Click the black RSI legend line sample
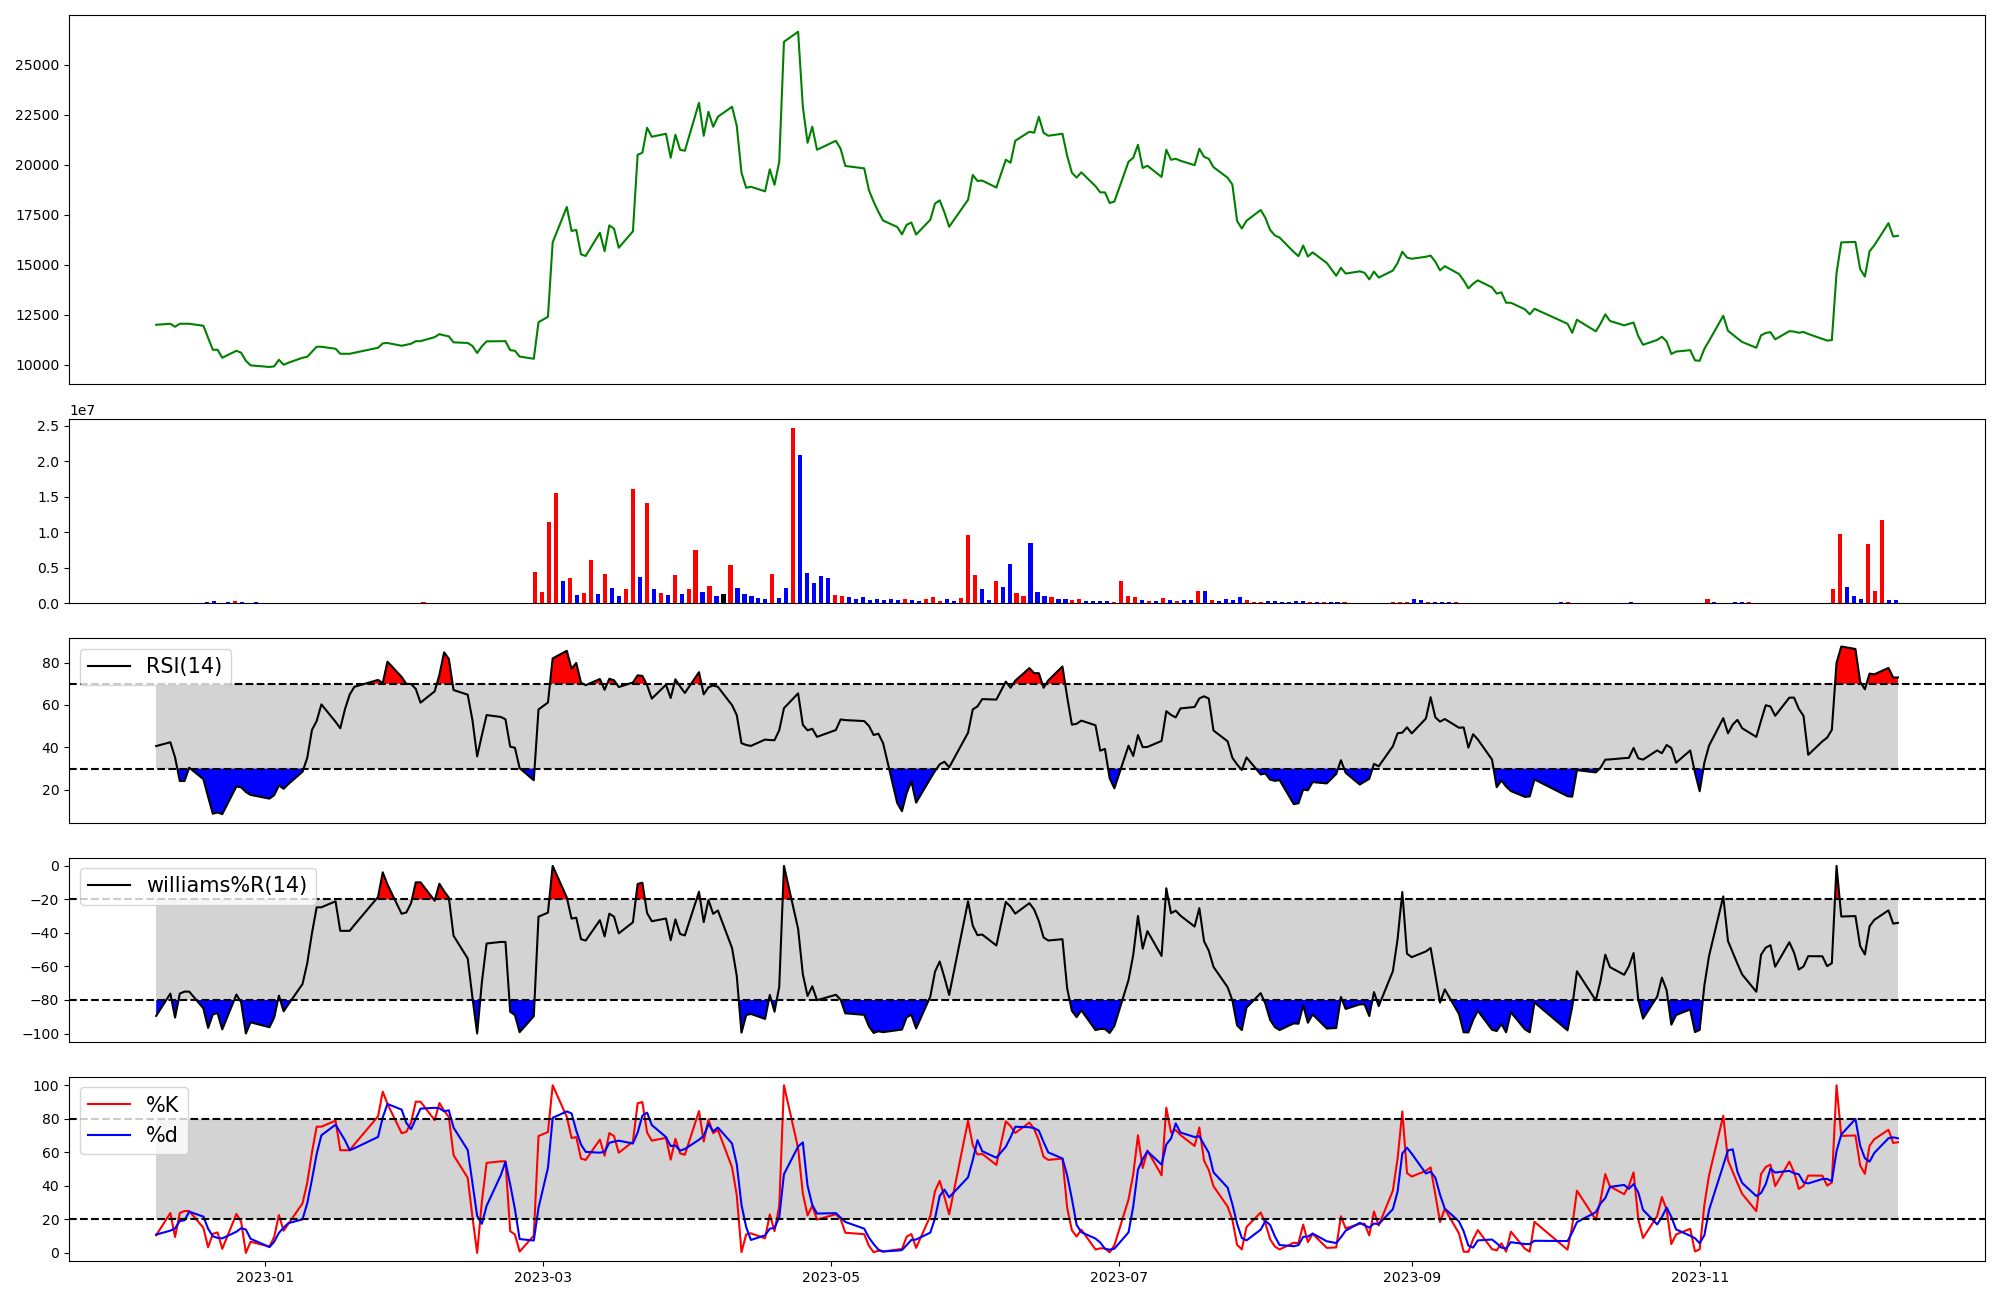The image size is (2000, 1300). tap(109, 666)
